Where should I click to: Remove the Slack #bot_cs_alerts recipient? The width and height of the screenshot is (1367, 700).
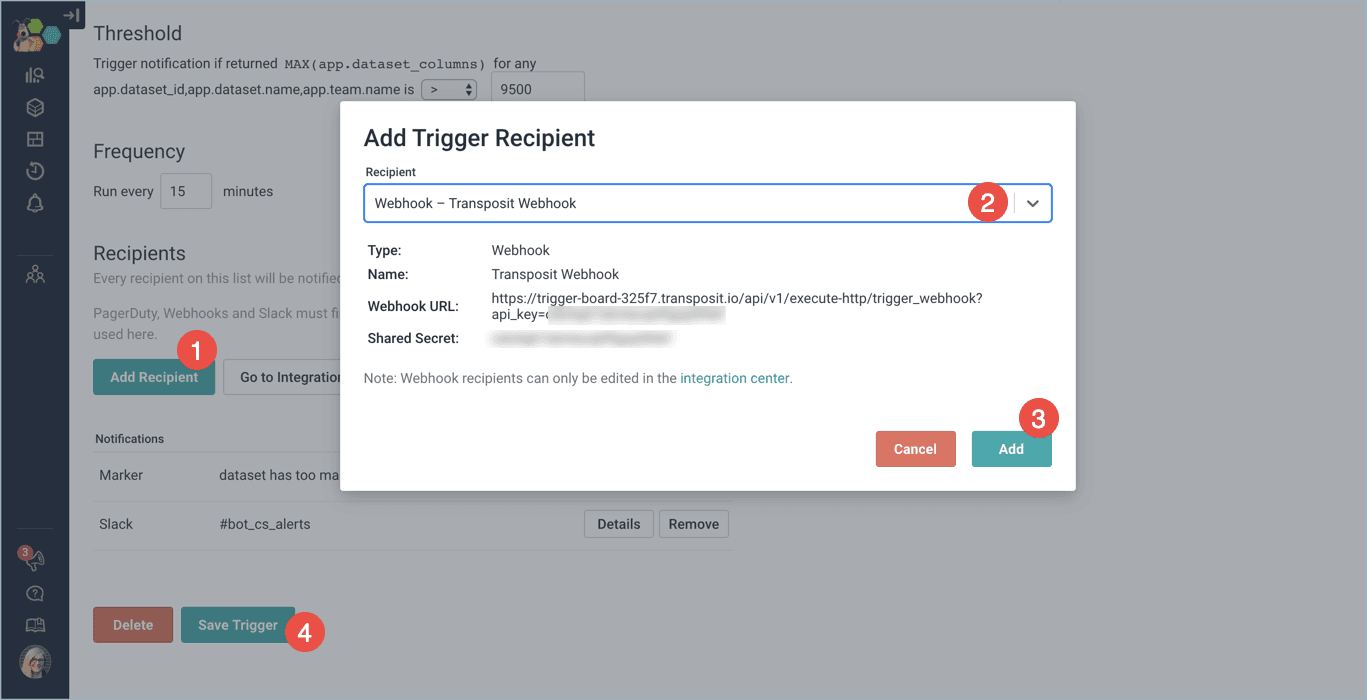tap(693, 524)
